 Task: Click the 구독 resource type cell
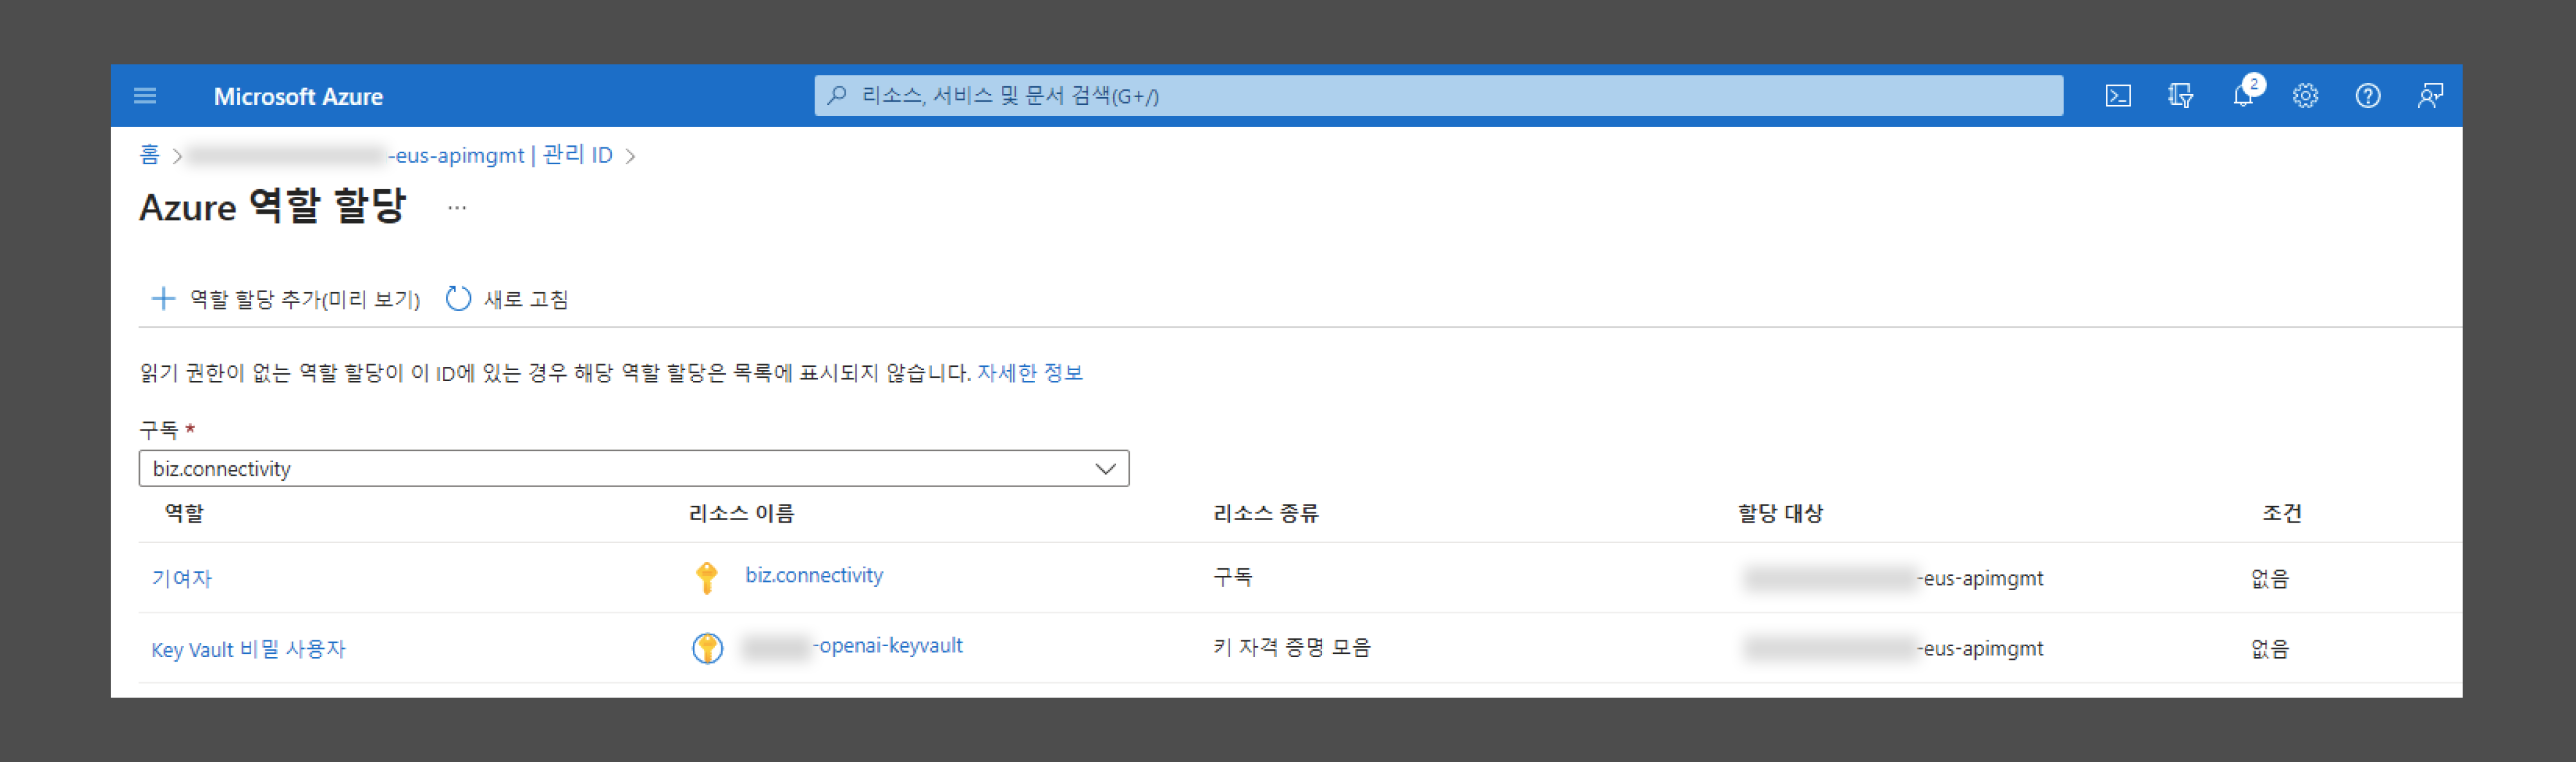[1233, 577]
